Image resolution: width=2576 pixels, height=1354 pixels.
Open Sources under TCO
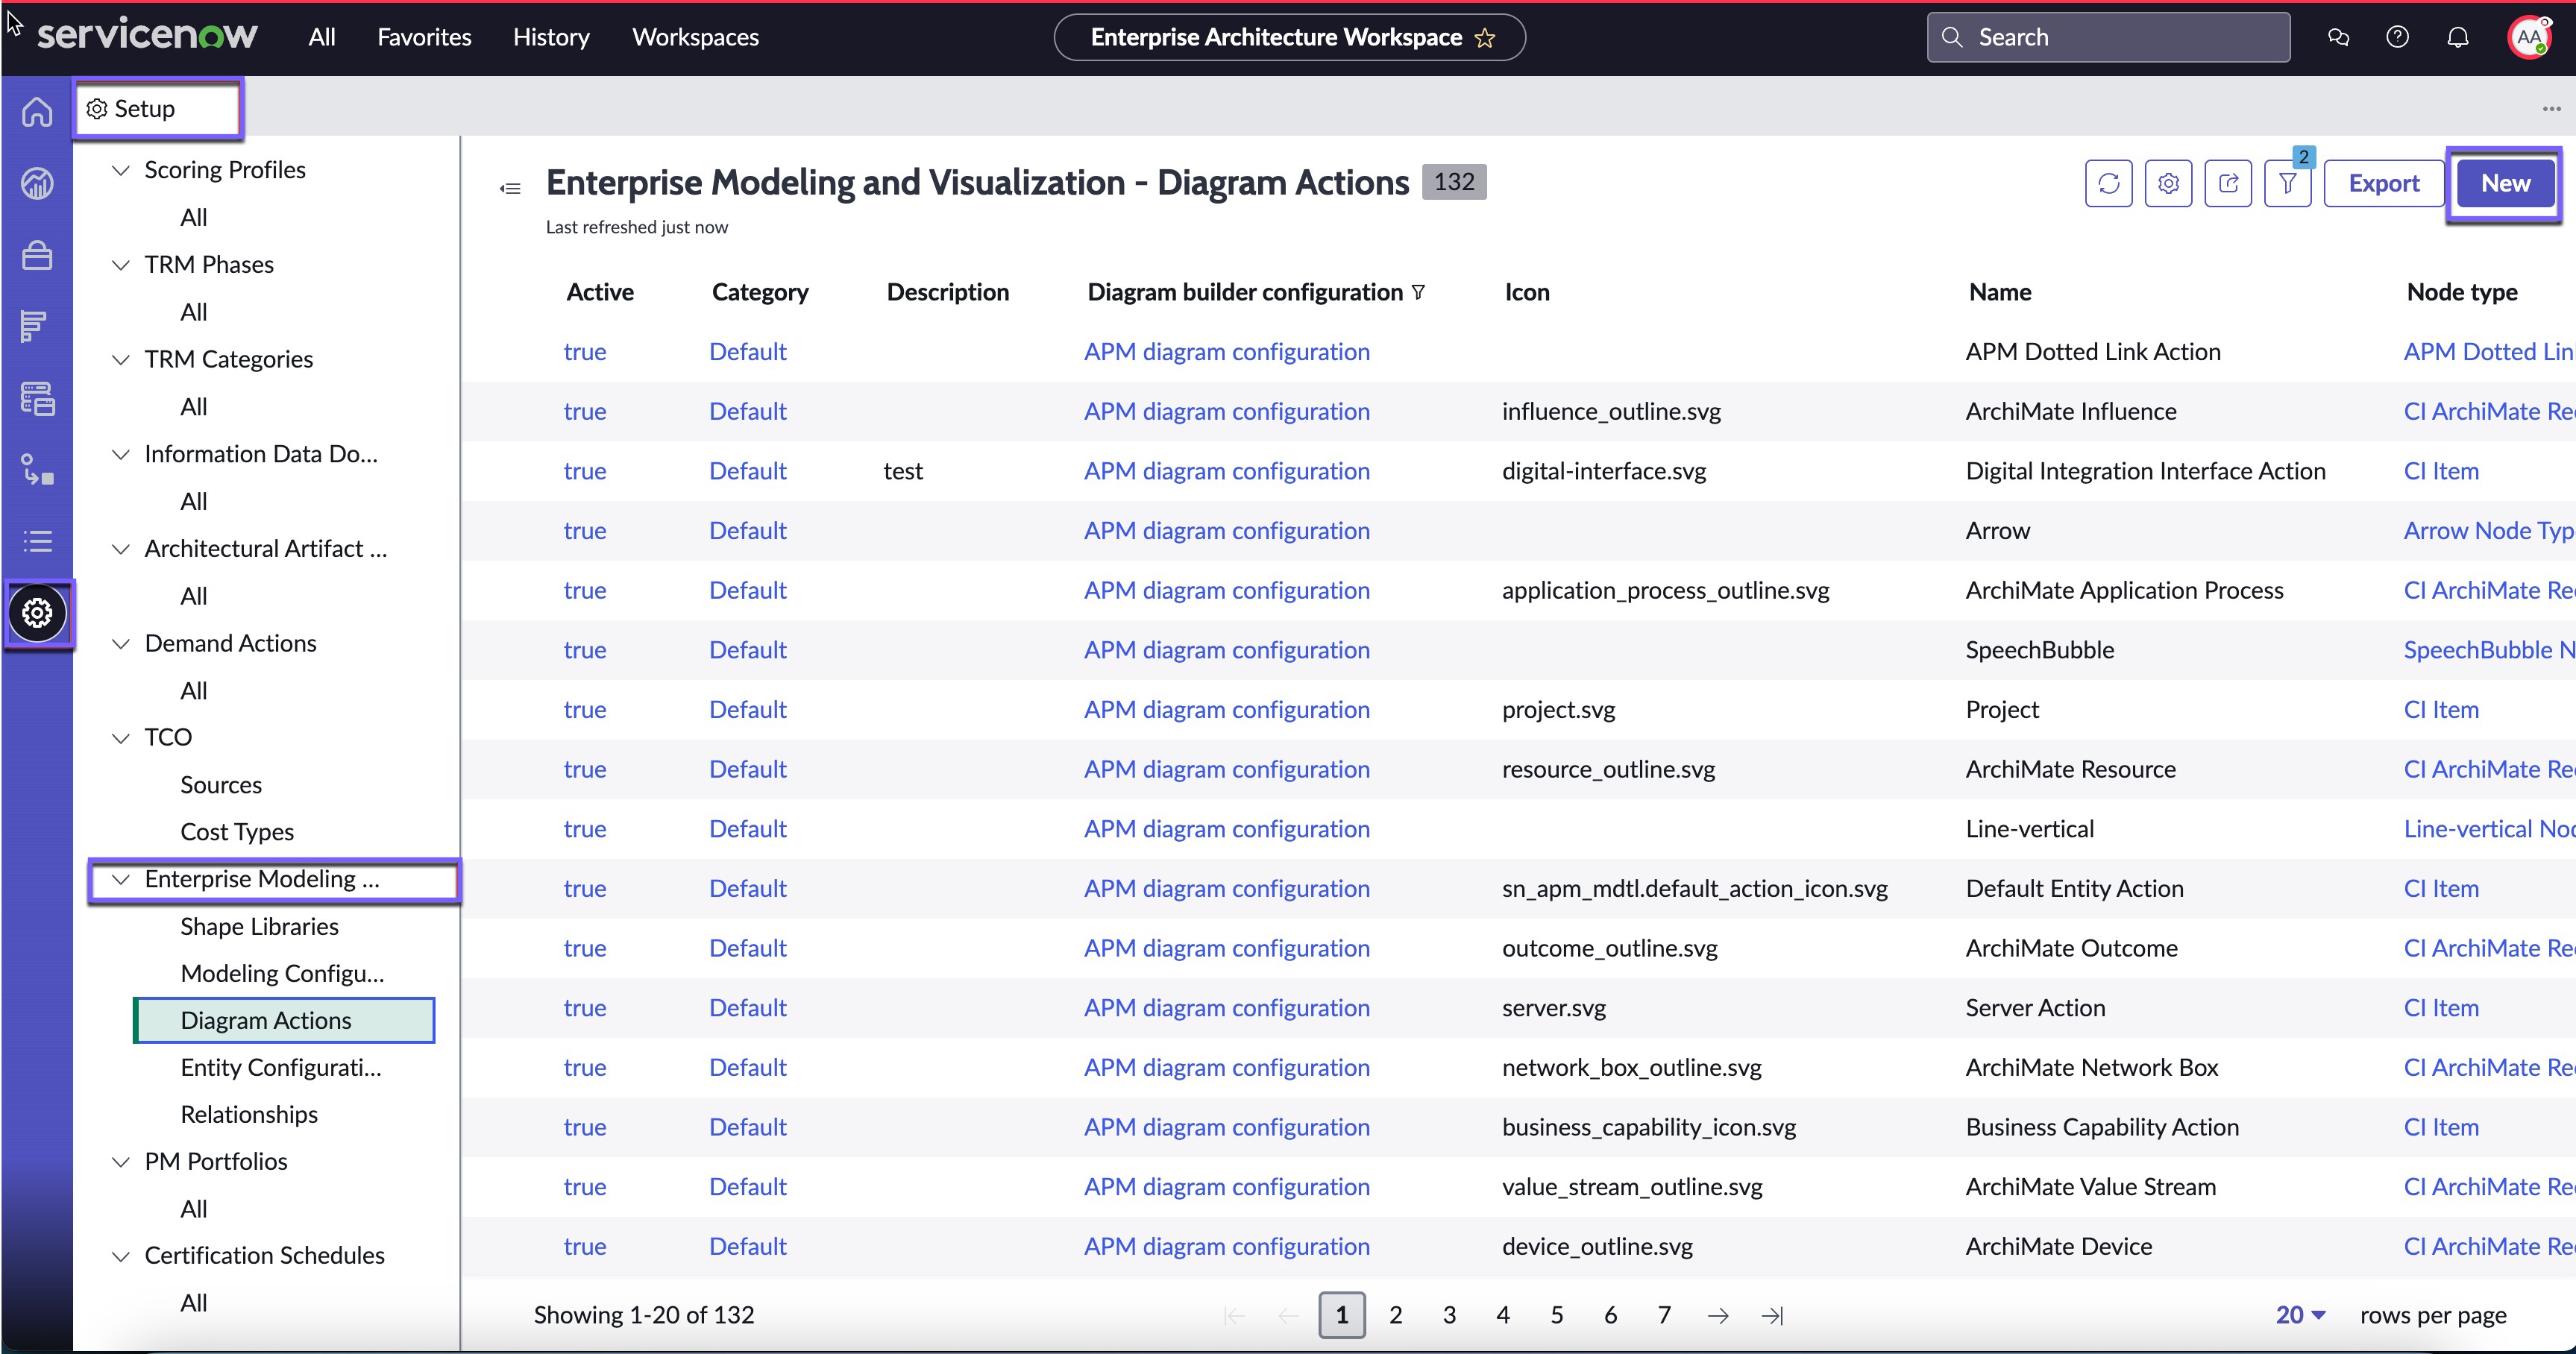pyautogui.click(x=221, y=785)
